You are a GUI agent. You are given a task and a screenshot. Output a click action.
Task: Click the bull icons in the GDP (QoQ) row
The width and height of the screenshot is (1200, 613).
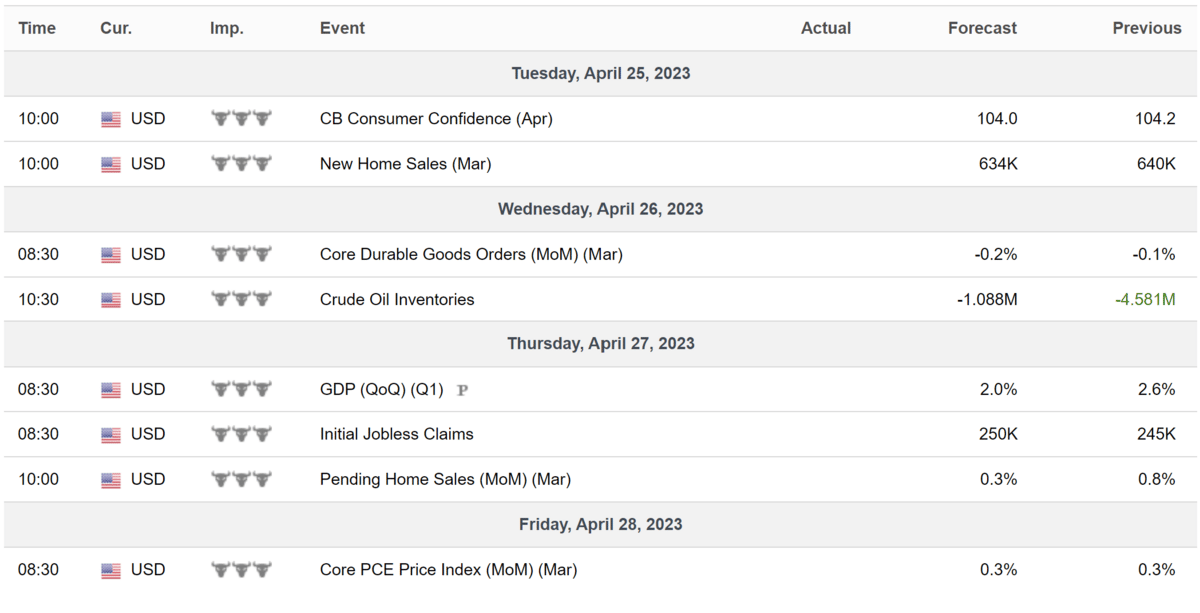point(241,389)
